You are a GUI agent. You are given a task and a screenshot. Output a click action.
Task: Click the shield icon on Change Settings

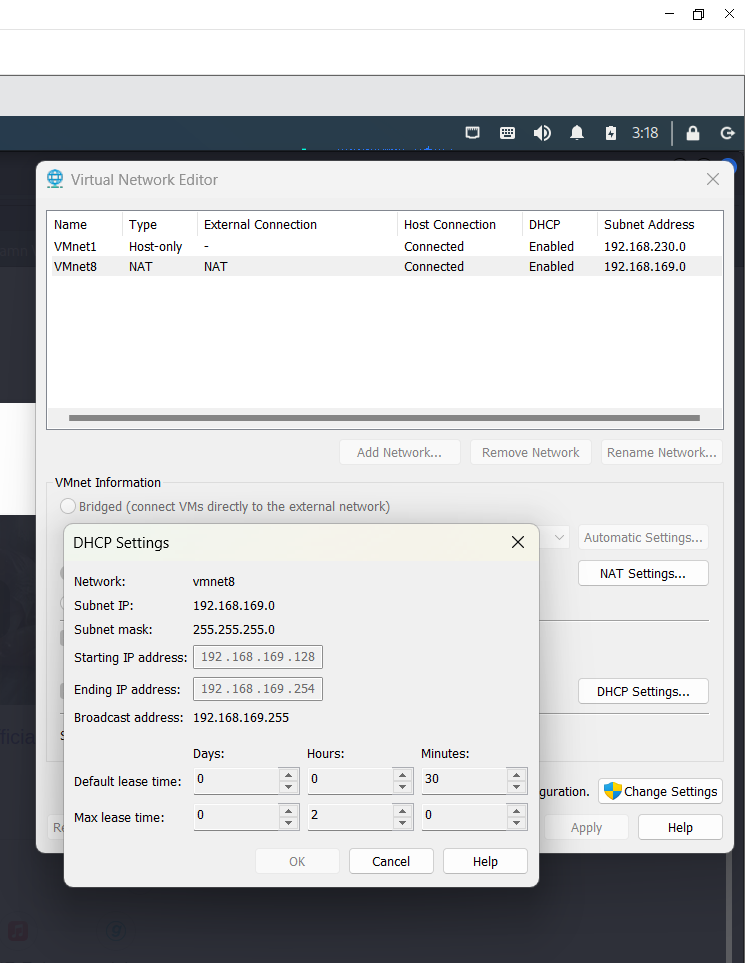(x=612, y=791)
